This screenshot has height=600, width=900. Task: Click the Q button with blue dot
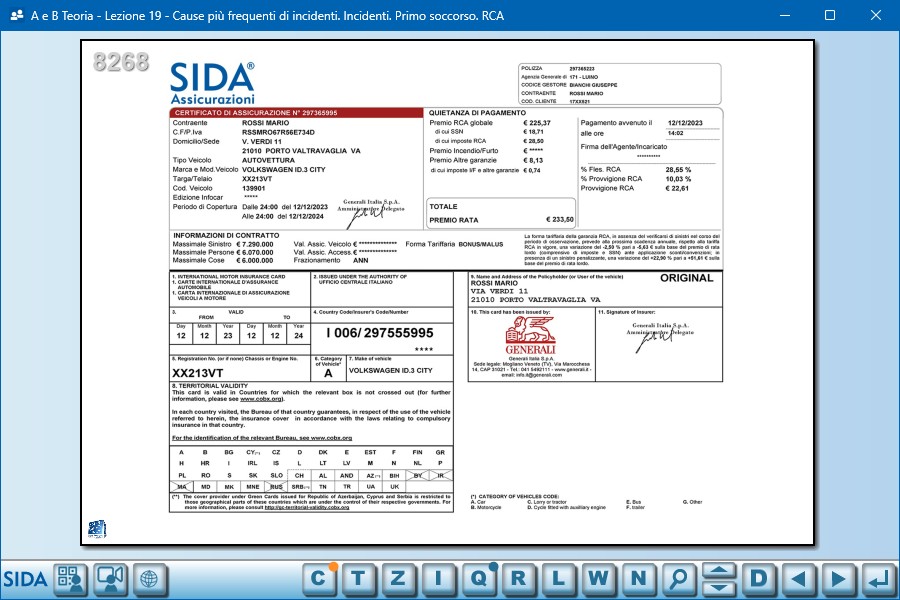(x=479, y=578)
